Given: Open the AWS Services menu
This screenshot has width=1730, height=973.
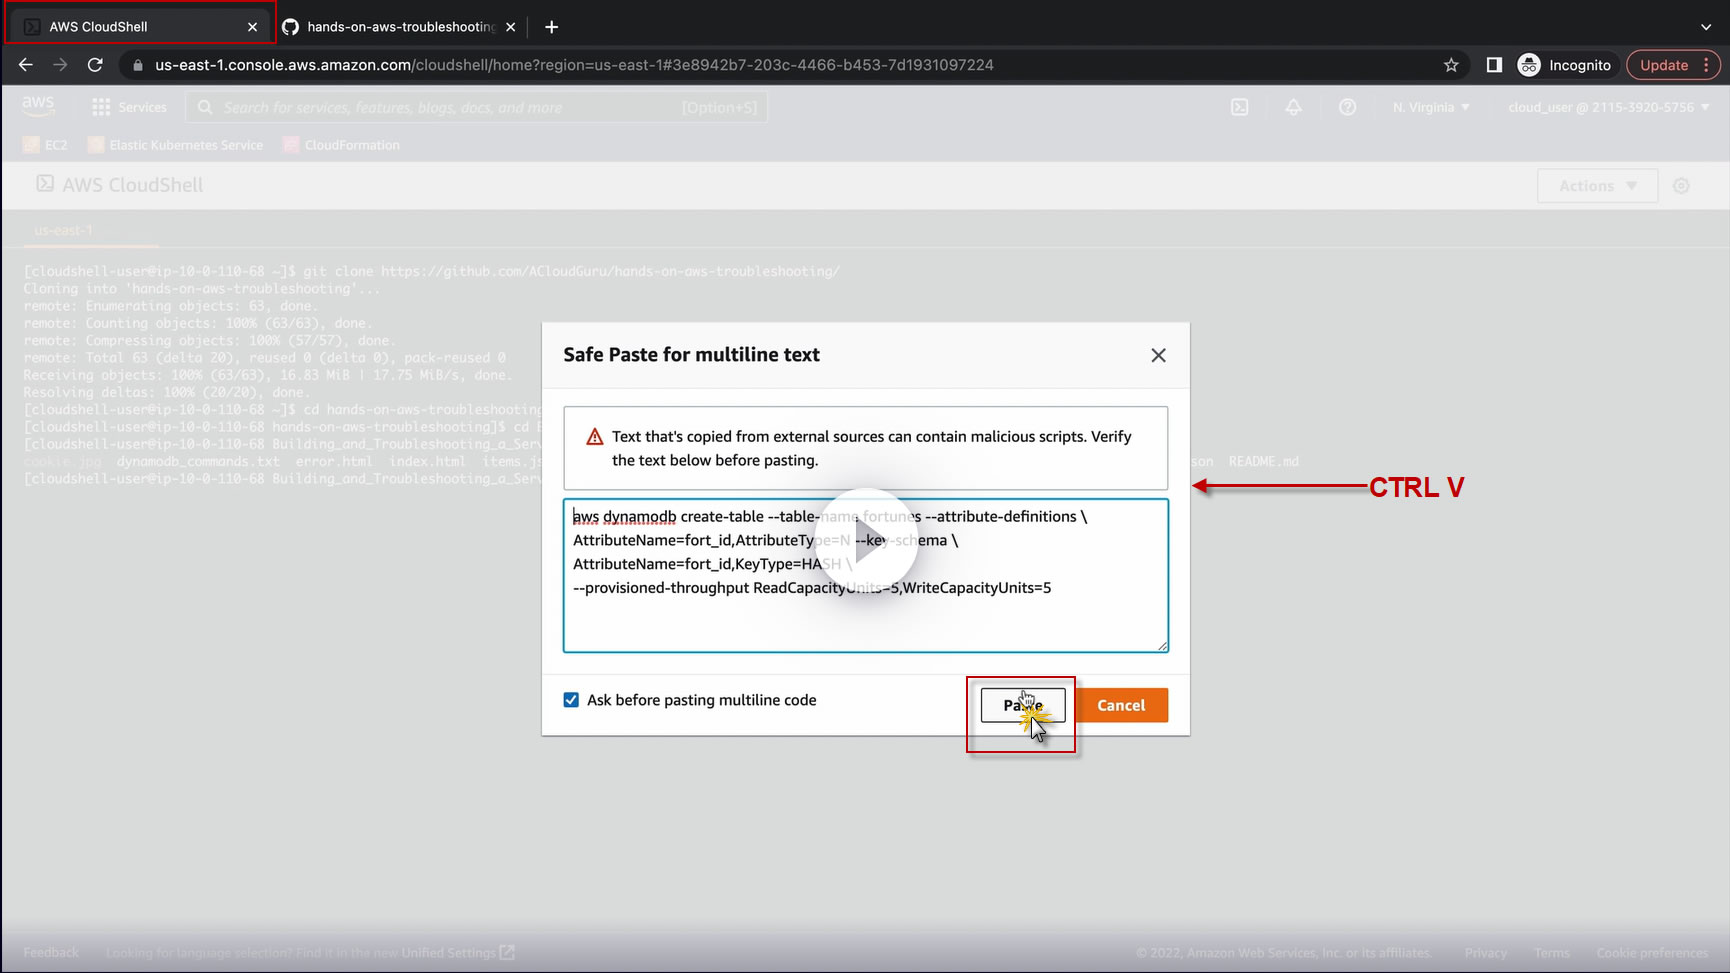Looking at the screenshot, I should 130,107.
